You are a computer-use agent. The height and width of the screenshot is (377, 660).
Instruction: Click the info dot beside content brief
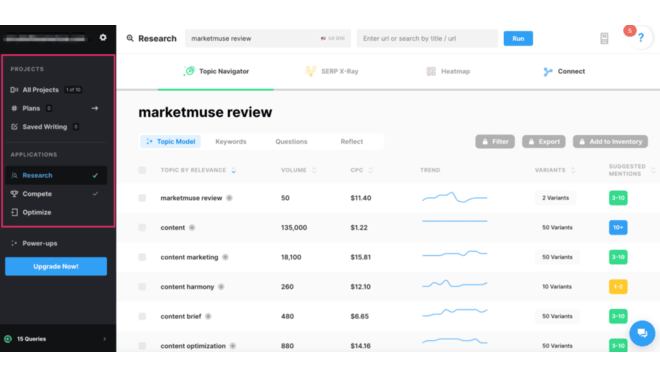[x=208, y=316]
